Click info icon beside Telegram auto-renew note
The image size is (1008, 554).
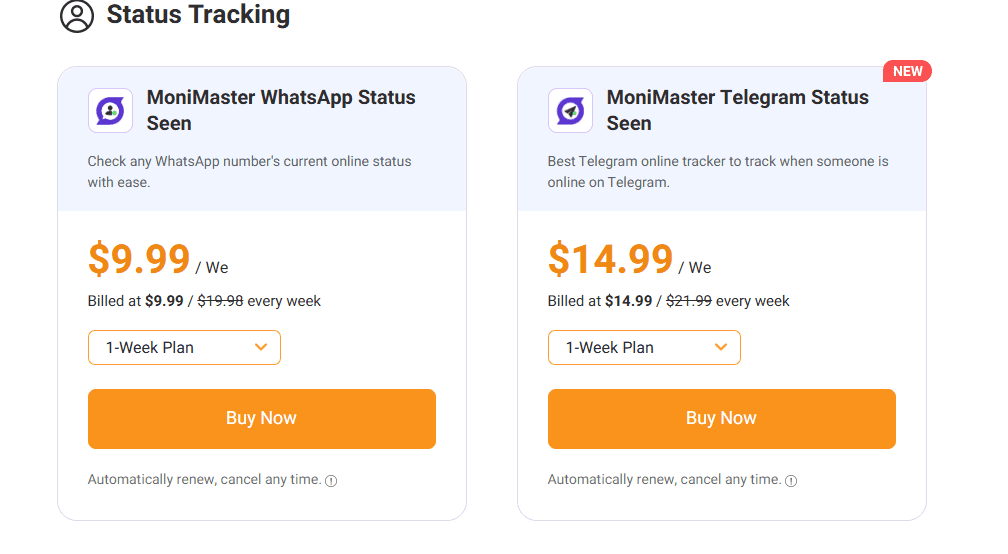[x=791, y=481]
